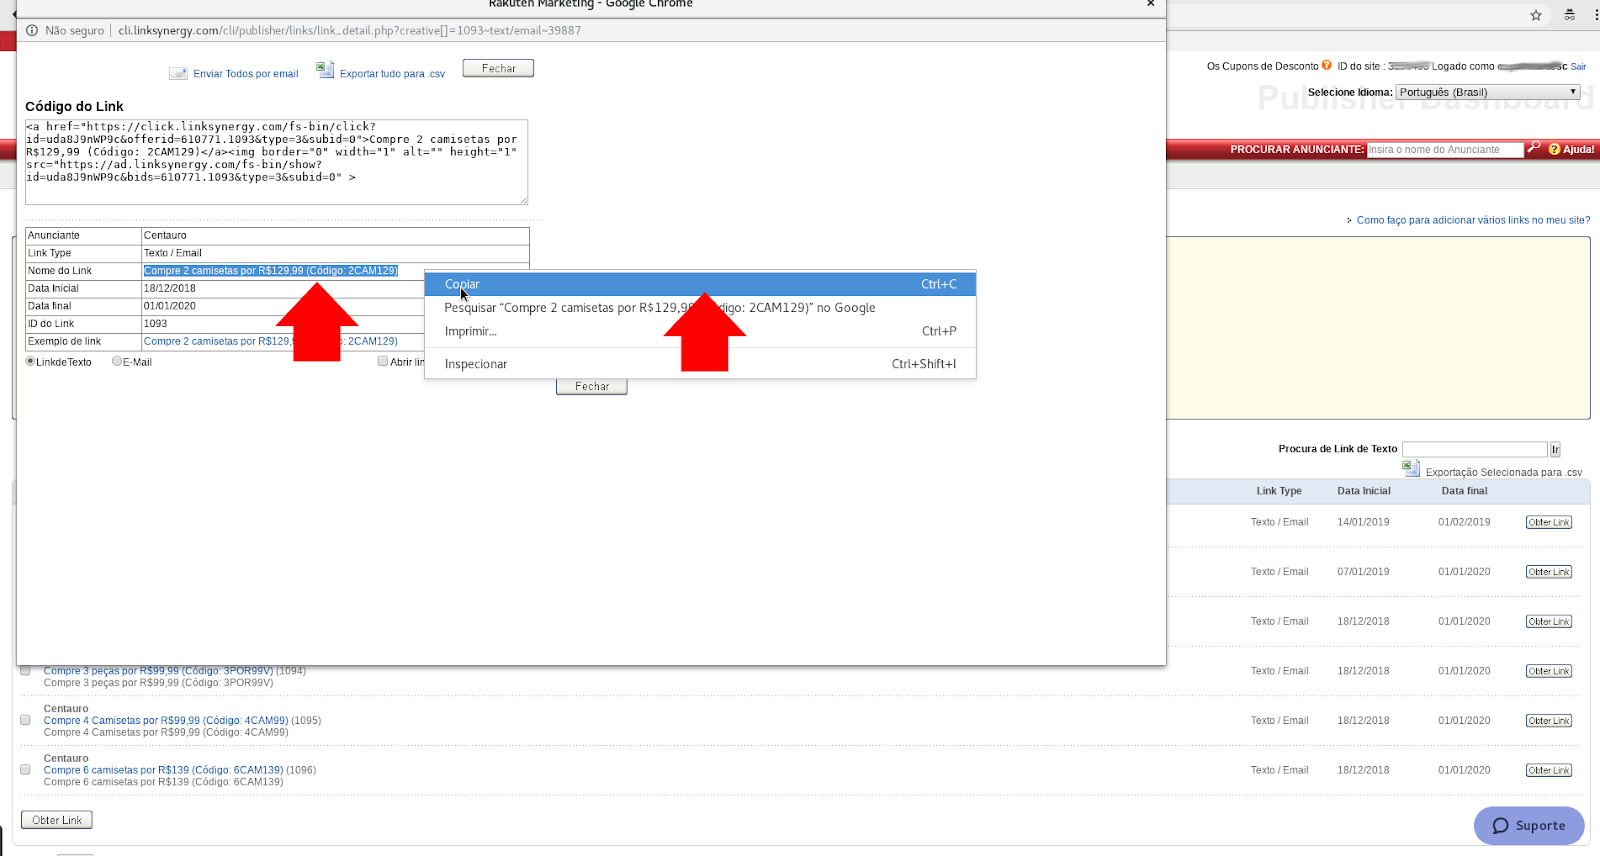Click the Os Cupons de Desconto text
The image size is (1600, 856).
point(1262,66)
